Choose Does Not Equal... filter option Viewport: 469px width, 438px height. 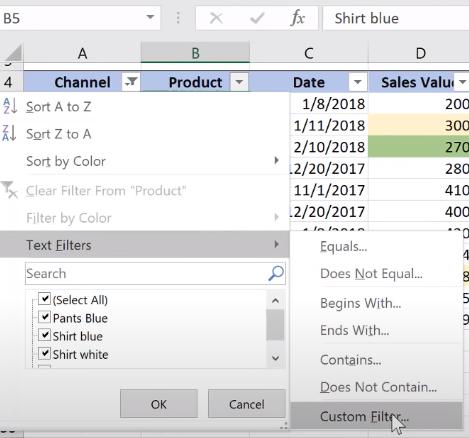coord(377,274)
